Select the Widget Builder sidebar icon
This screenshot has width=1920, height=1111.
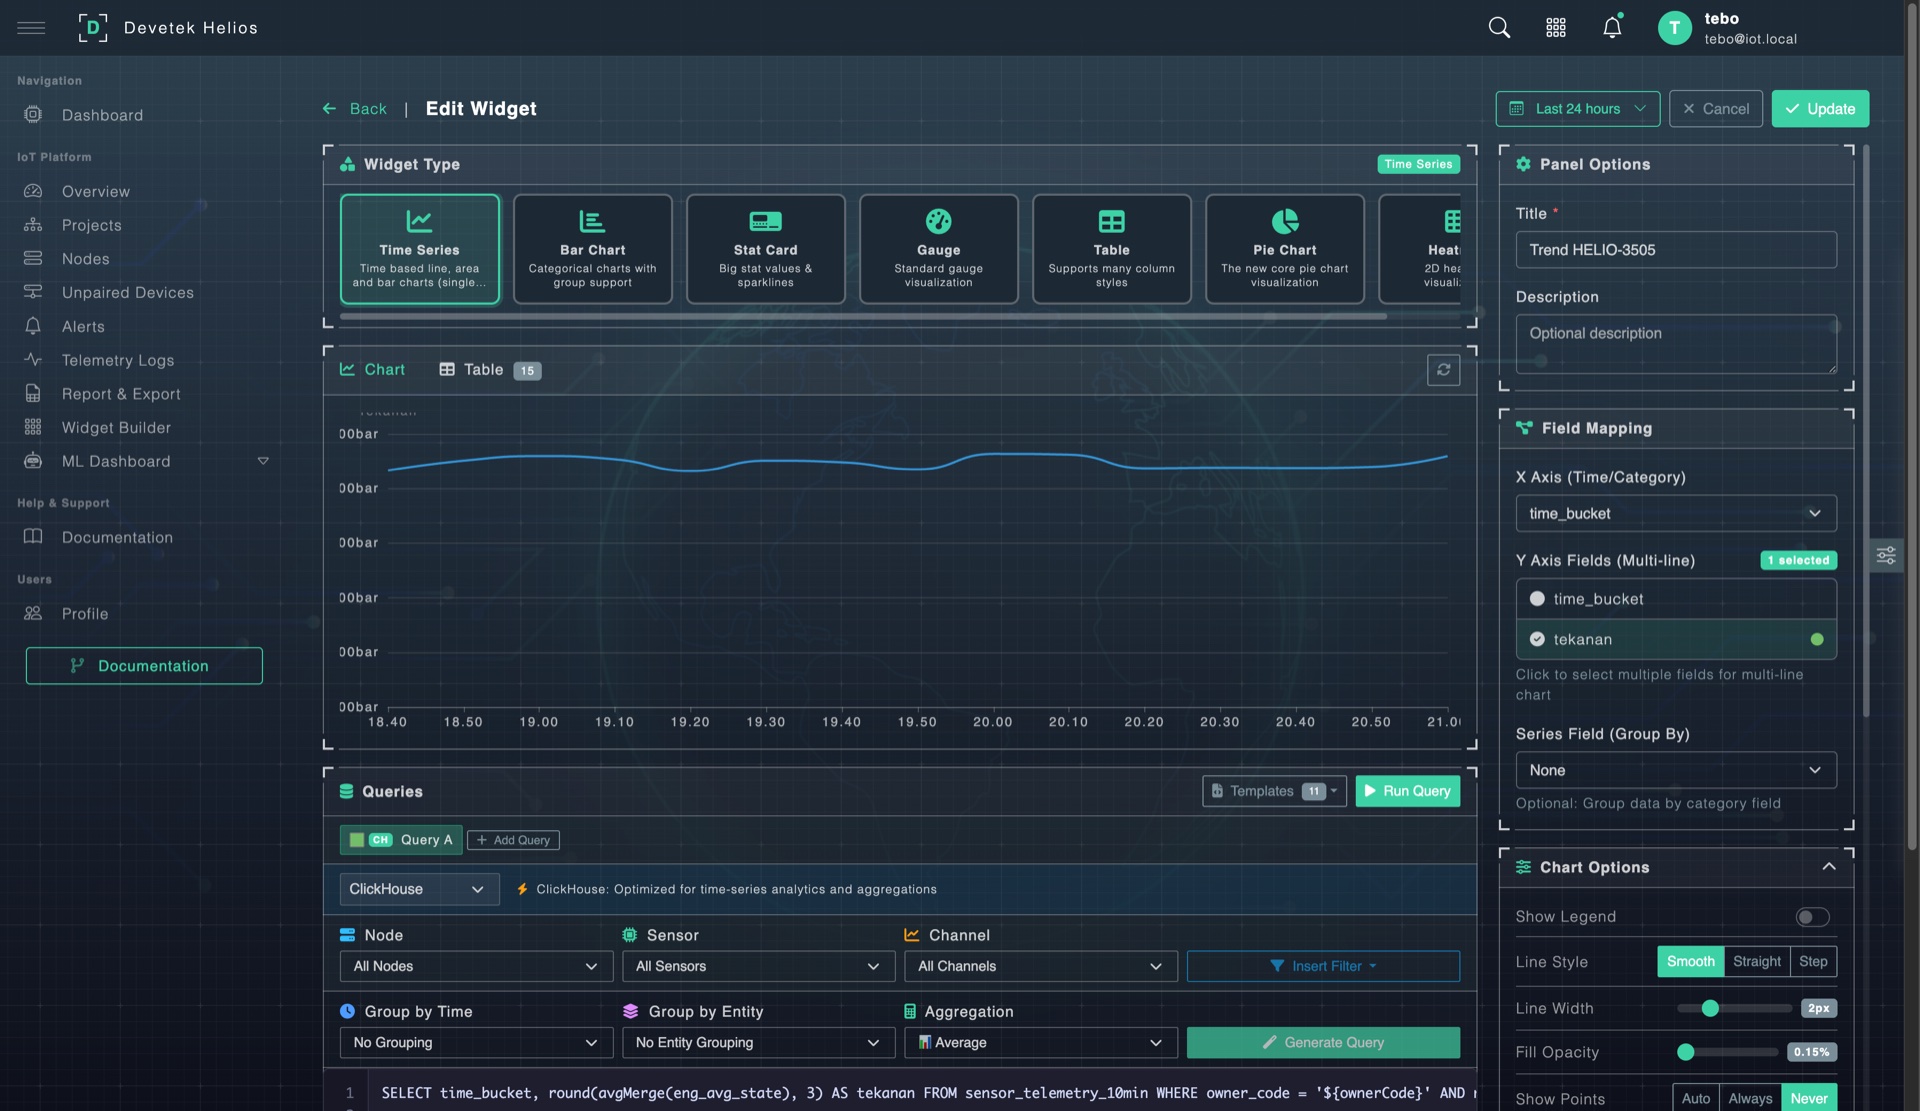pos(33,427)
